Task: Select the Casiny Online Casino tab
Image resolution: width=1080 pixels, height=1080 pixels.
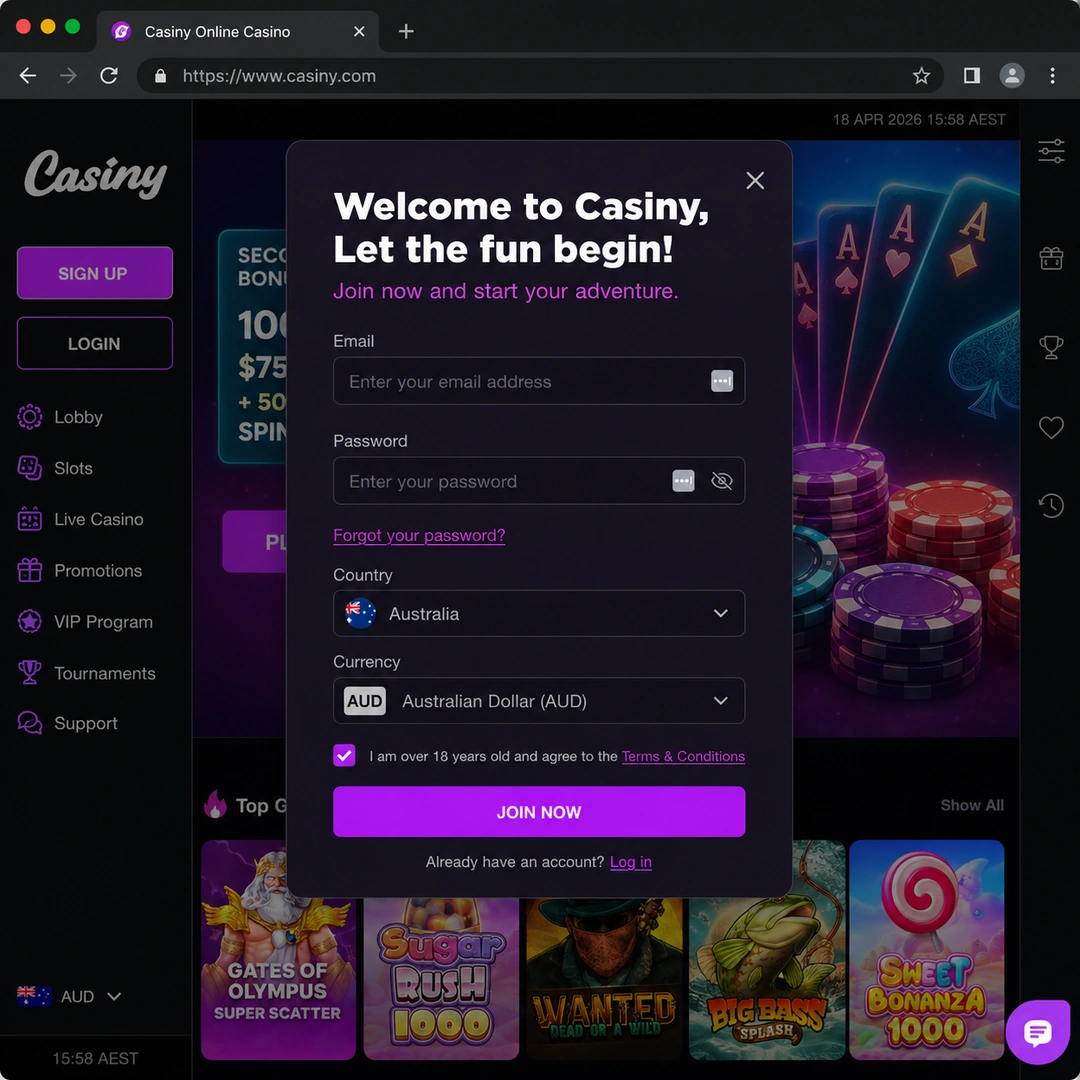Action: (x=238, y=32)
